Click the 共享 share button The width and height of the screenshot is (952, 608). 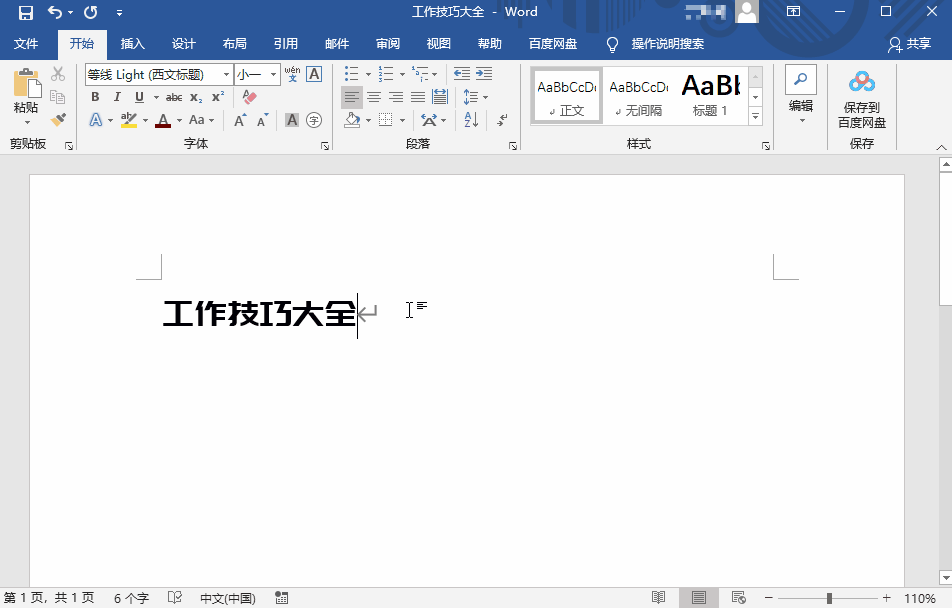click(910, 44)
